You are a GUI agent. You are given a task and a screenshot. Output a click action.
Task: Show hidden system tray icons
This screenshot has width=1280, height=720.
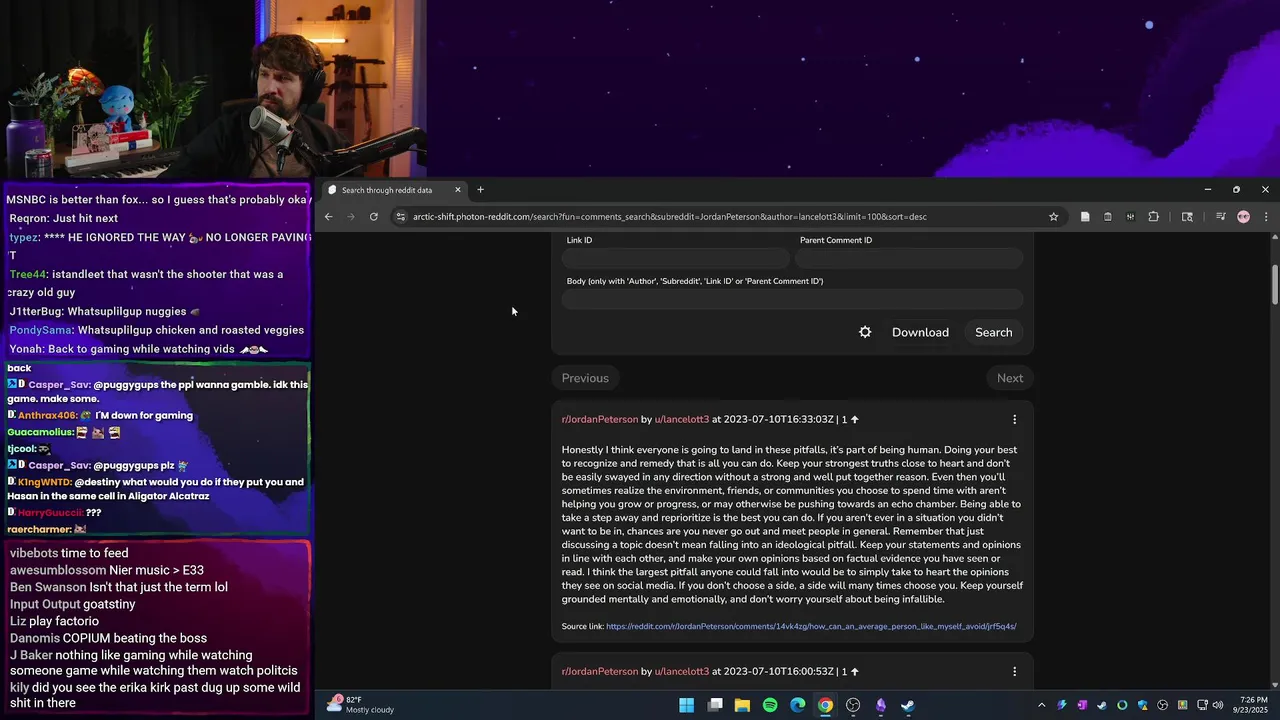point(1041,705)
